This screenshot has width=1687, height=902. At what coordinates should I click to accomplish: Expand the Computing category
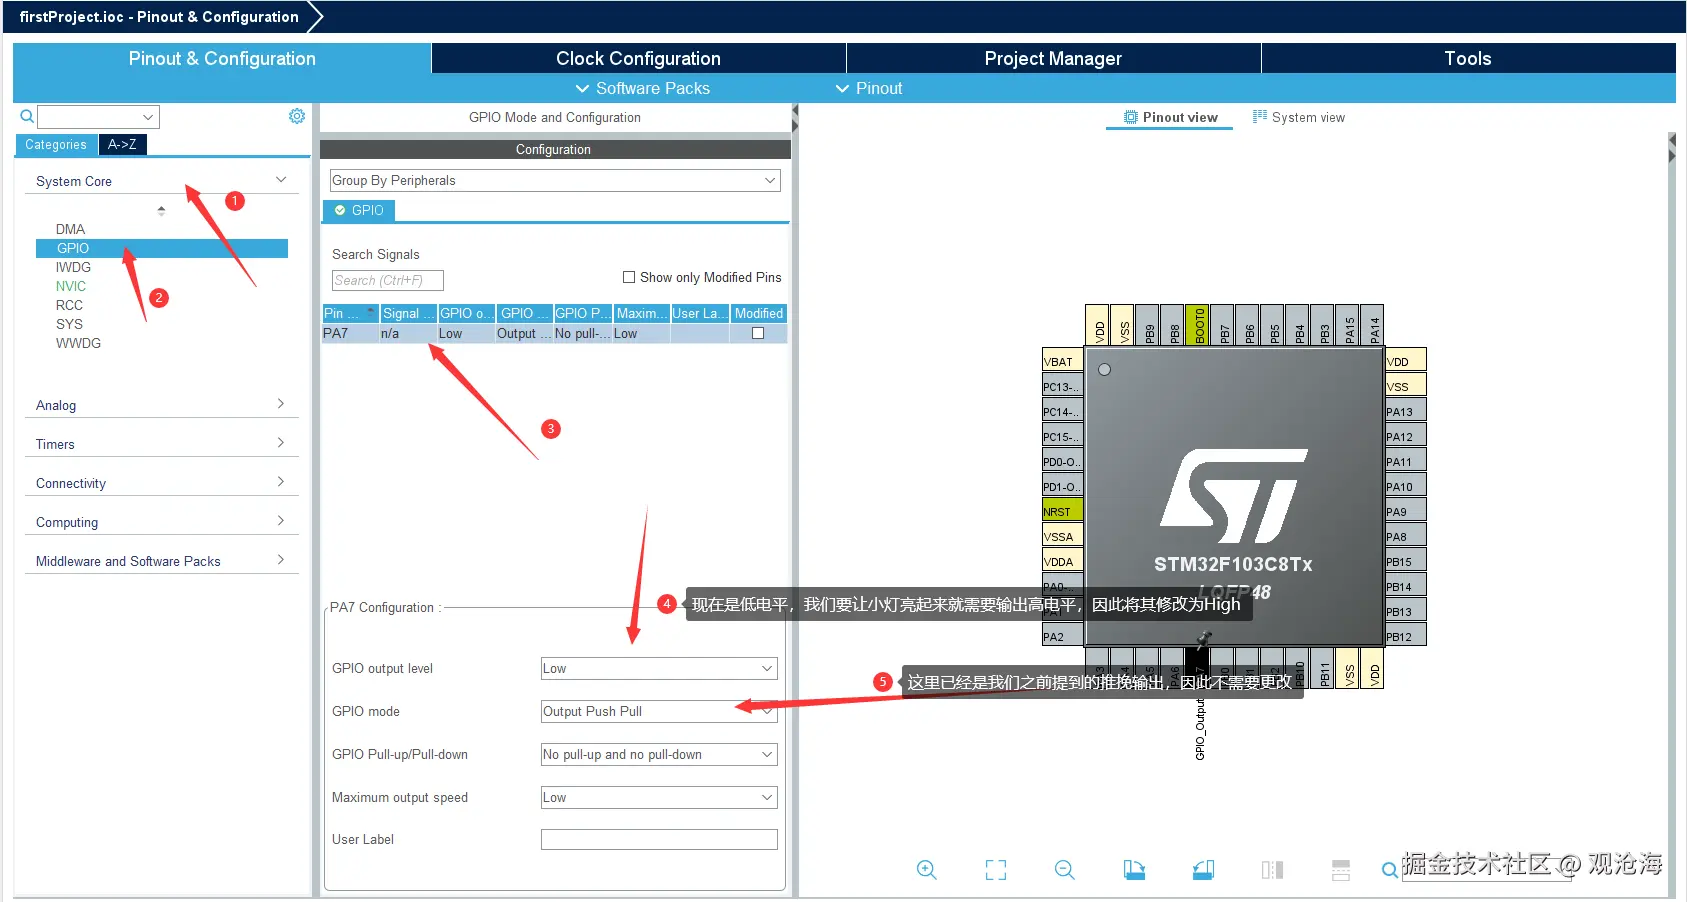(161, 521)
